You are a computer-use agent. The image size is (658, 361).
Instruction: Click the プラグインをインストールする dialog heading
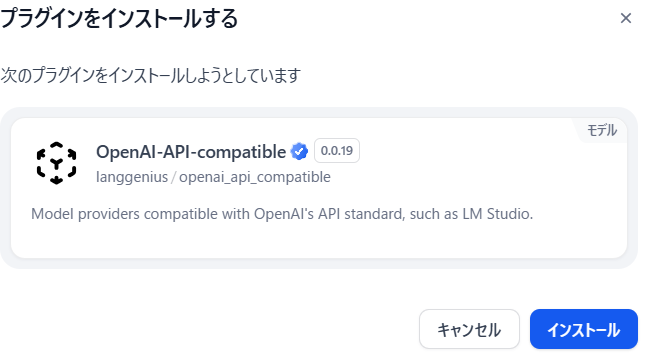coord(119,18)
